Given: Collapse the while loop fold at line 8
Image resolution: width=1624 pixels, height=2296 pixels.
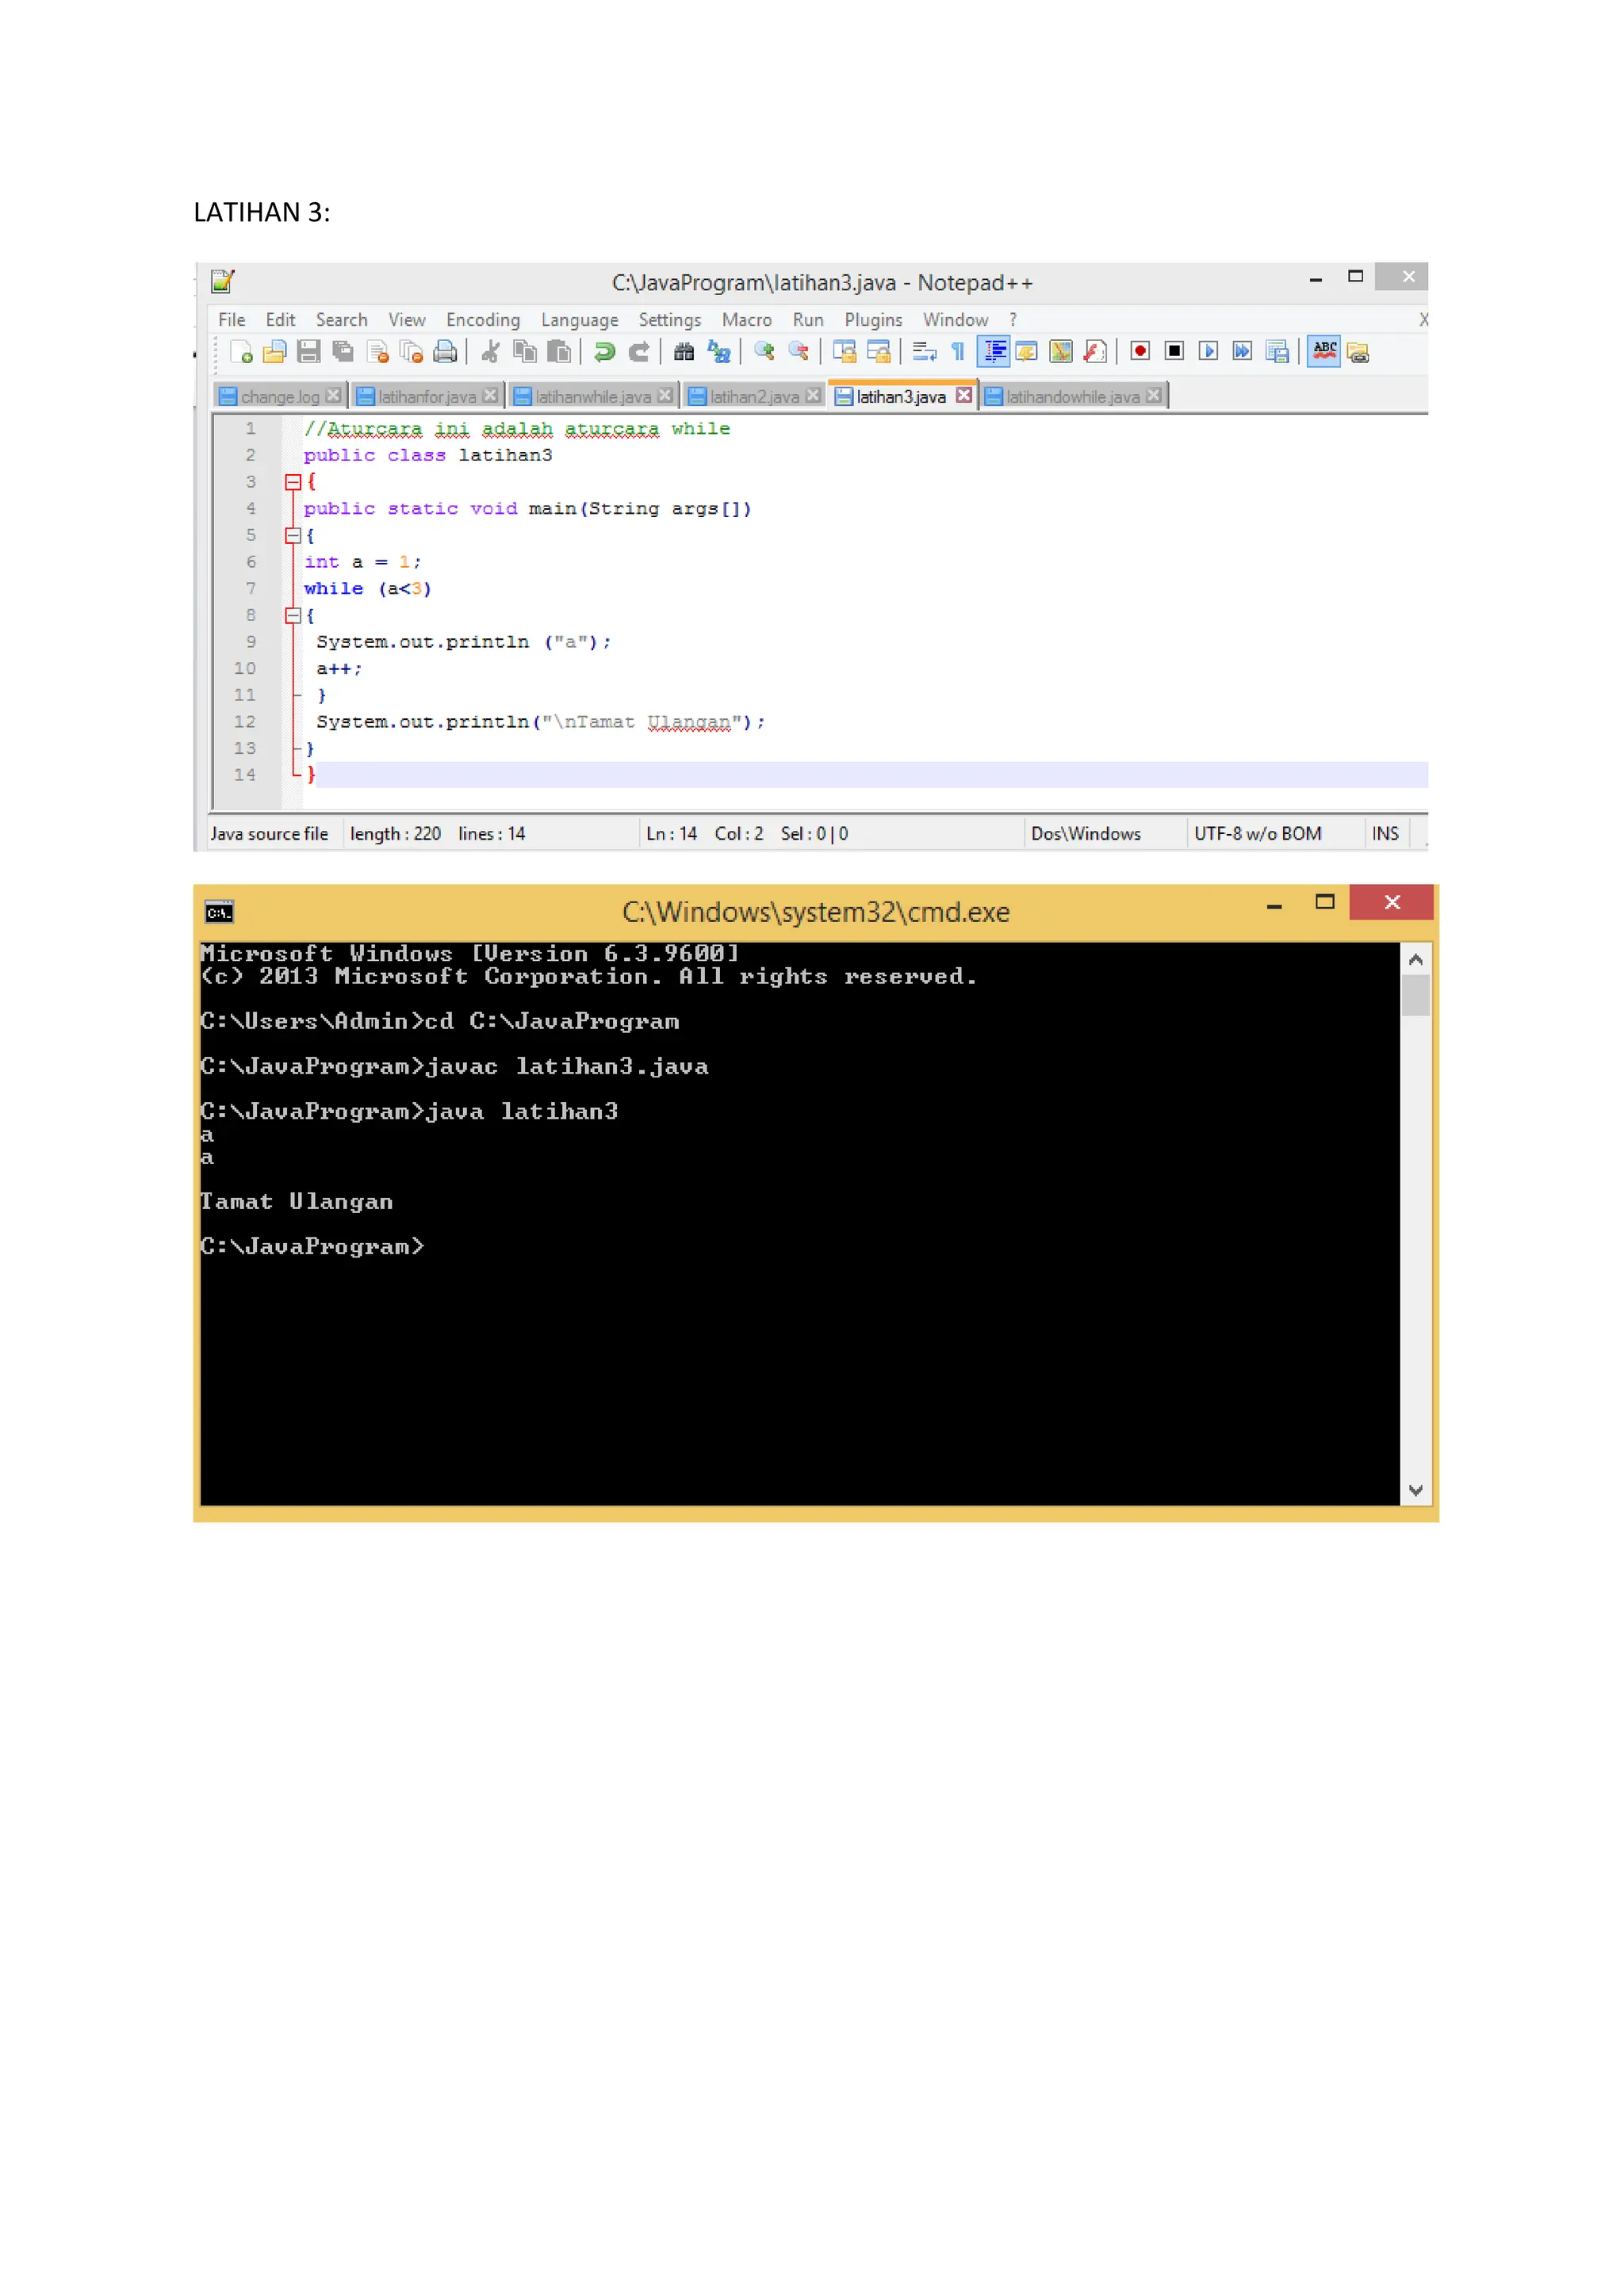Looking at the screenshot, I should point(293,616).
